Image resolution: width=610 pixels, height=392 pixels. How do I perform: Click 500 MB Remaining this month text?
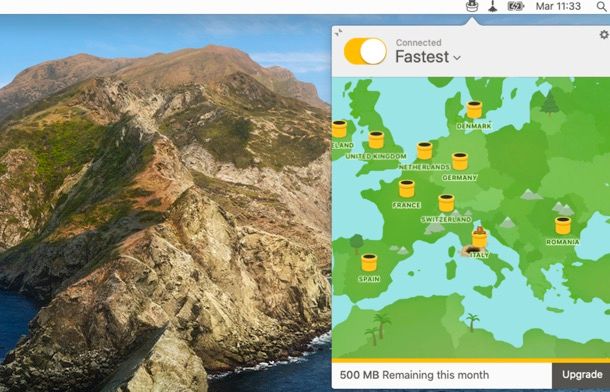pyautogui.click(x=414, y=375)
